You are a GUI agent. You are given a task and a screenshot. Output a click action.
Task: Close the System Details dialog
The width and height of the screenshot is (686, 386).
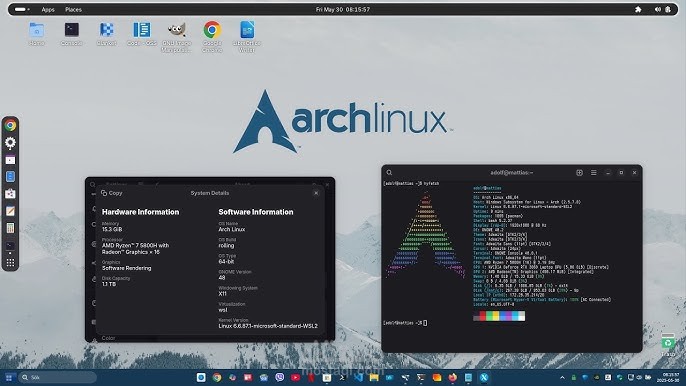click(316, 193)
